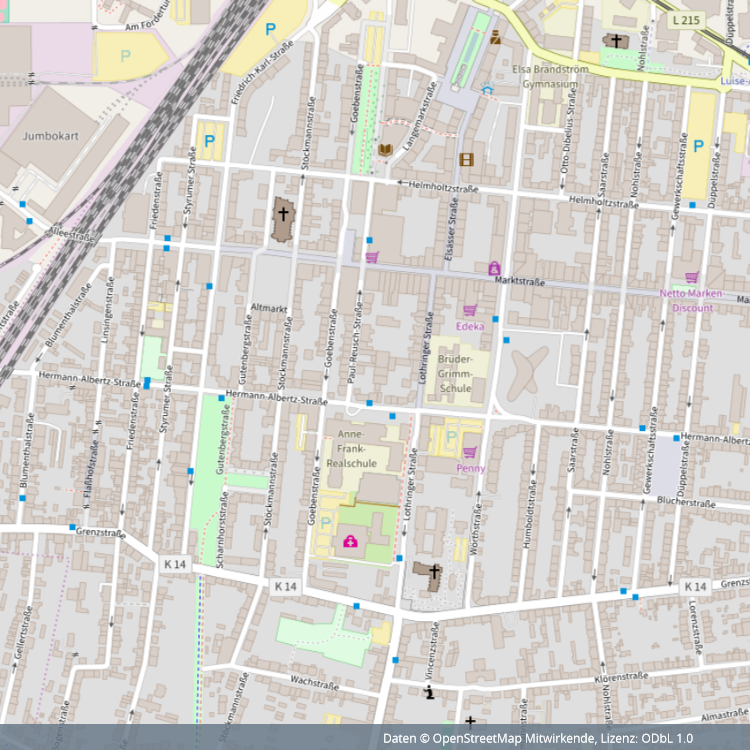Screen dimensions: 750x750
Task: Select the Brüder-Grimm-Schule label
Action: click(455, 373)
